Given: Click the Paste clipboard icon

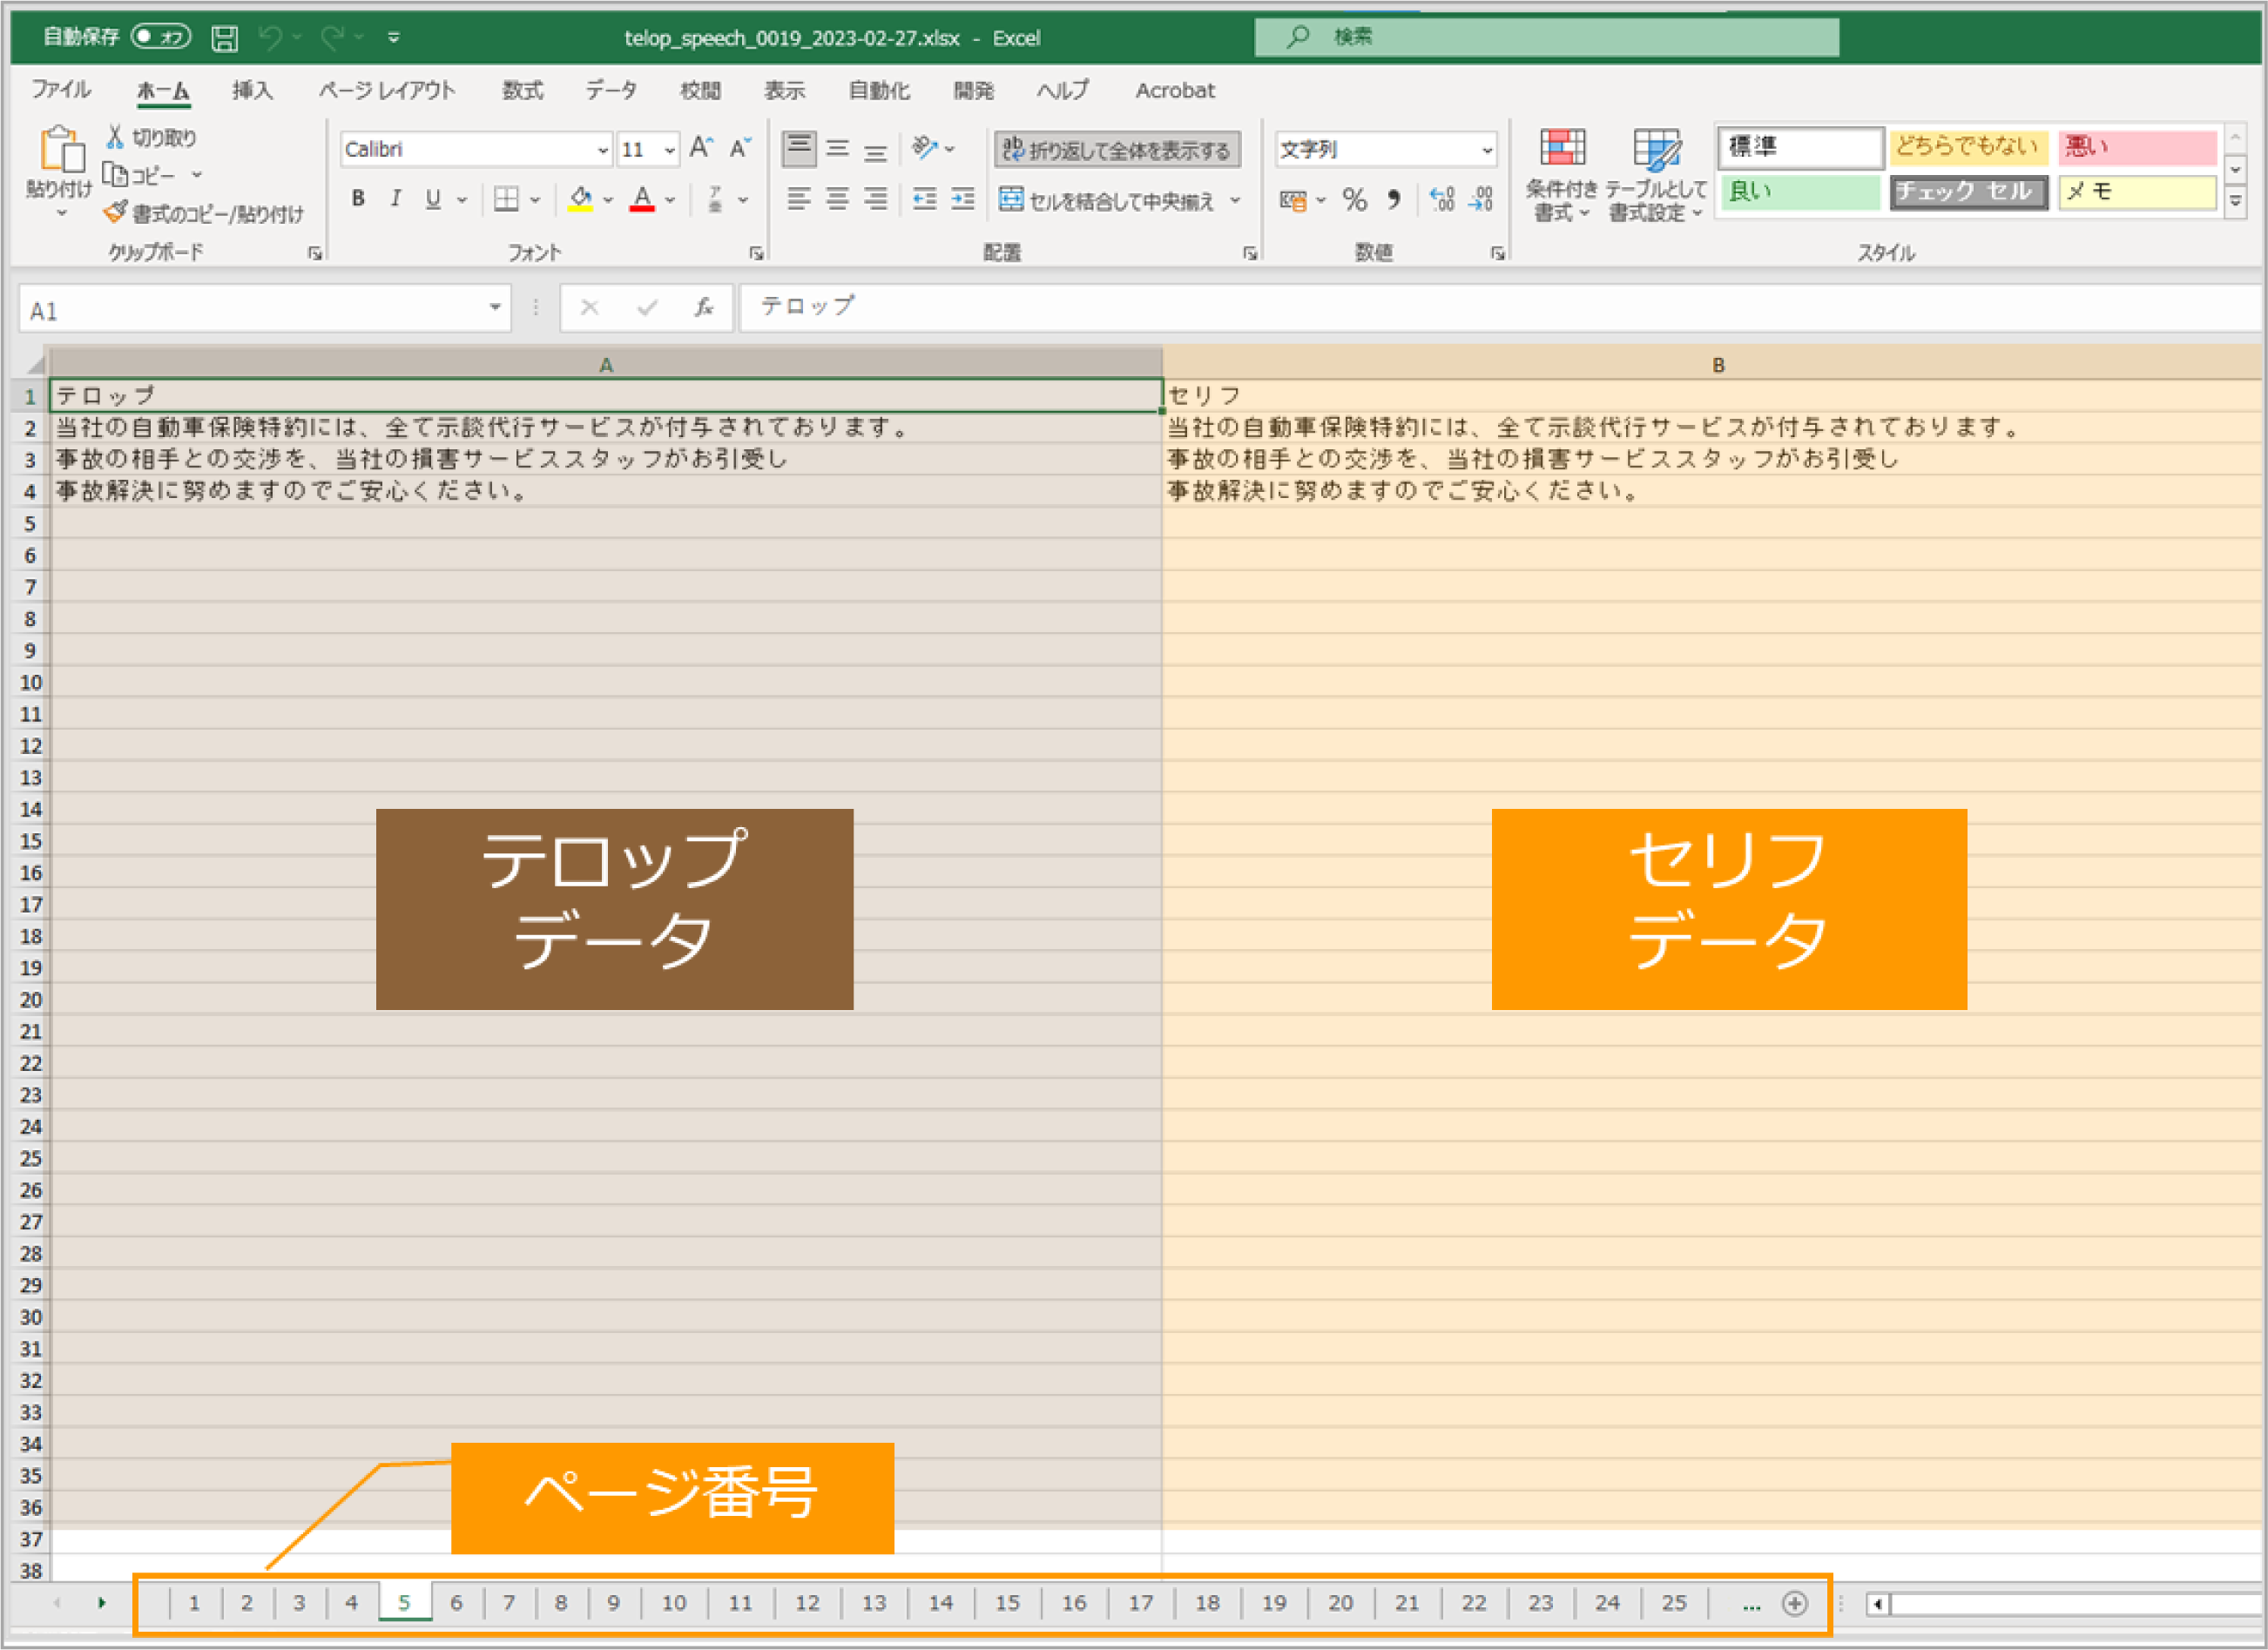Looking at the screenshot, I should 61,150.
